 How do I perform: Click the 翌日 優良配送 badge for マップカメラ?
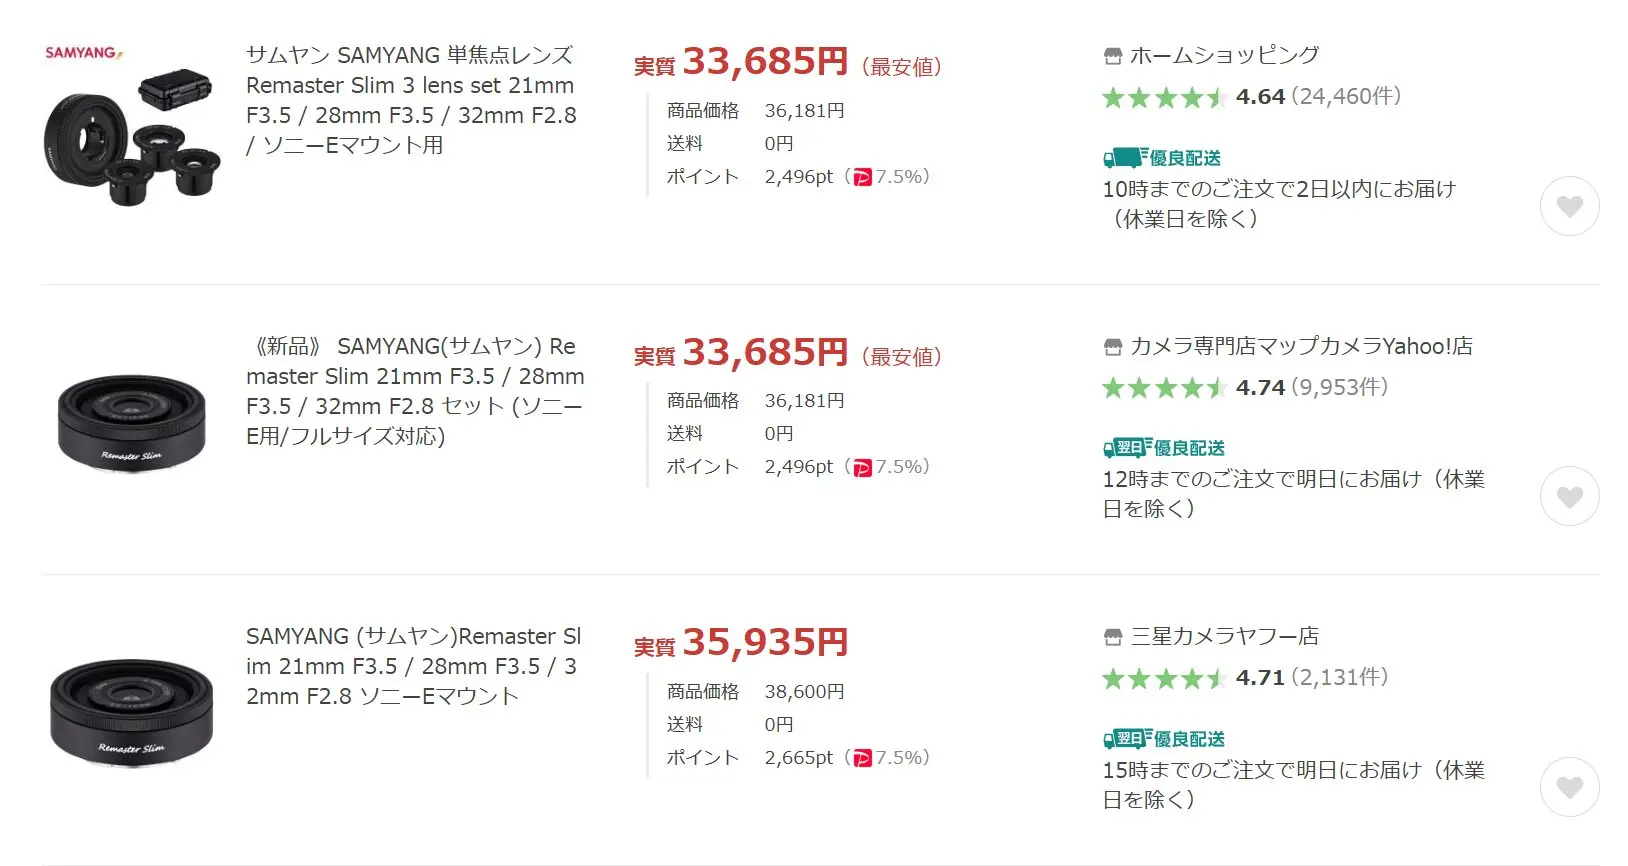1164,448
